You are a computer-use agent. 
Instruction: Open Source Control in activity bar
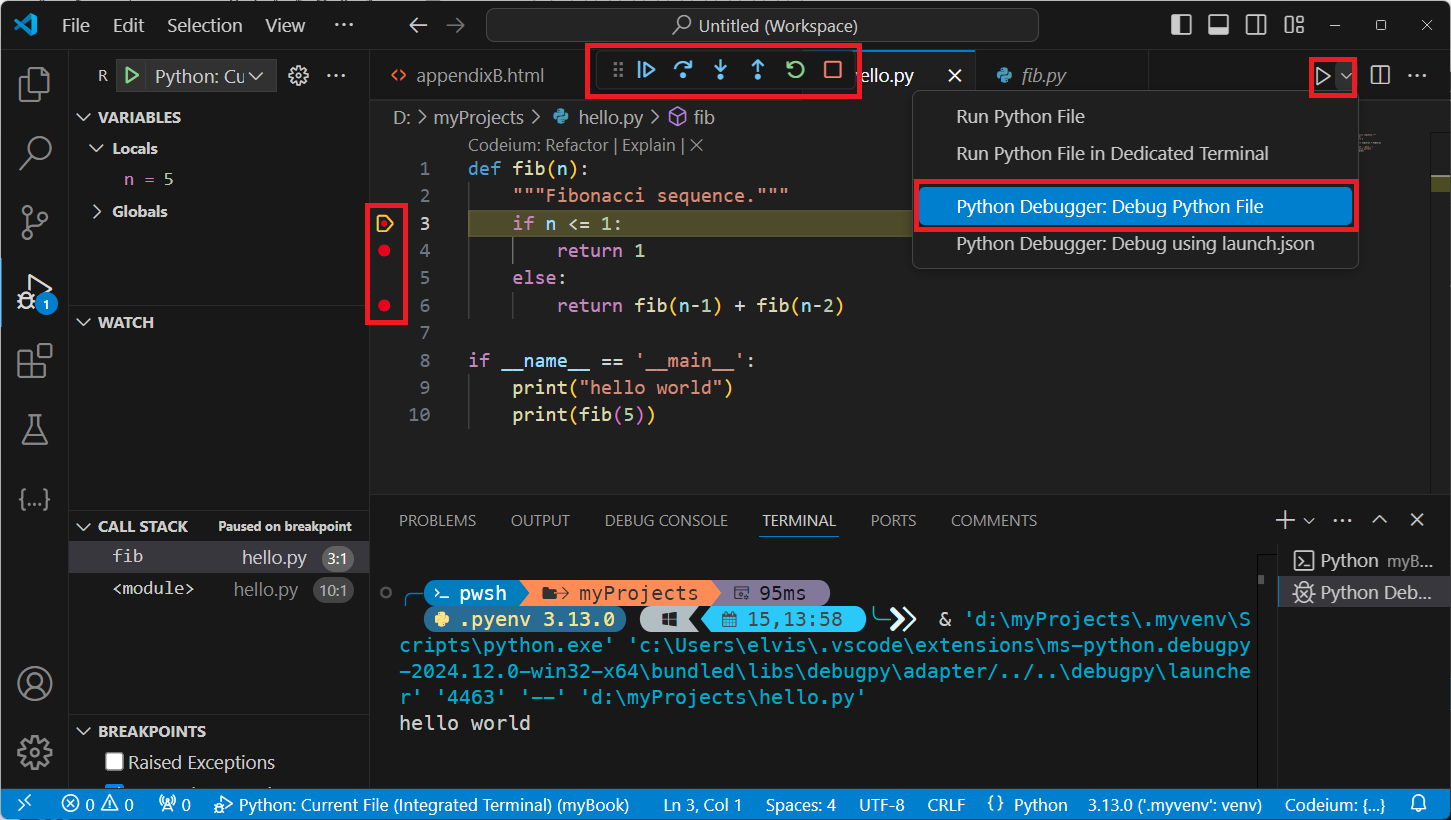[35, 221]
